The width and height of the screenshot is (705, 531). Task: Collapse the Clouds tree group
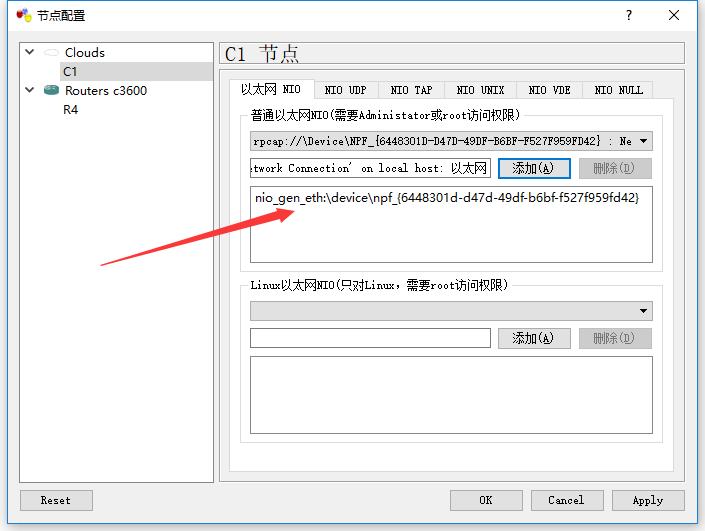coord(30,52)
